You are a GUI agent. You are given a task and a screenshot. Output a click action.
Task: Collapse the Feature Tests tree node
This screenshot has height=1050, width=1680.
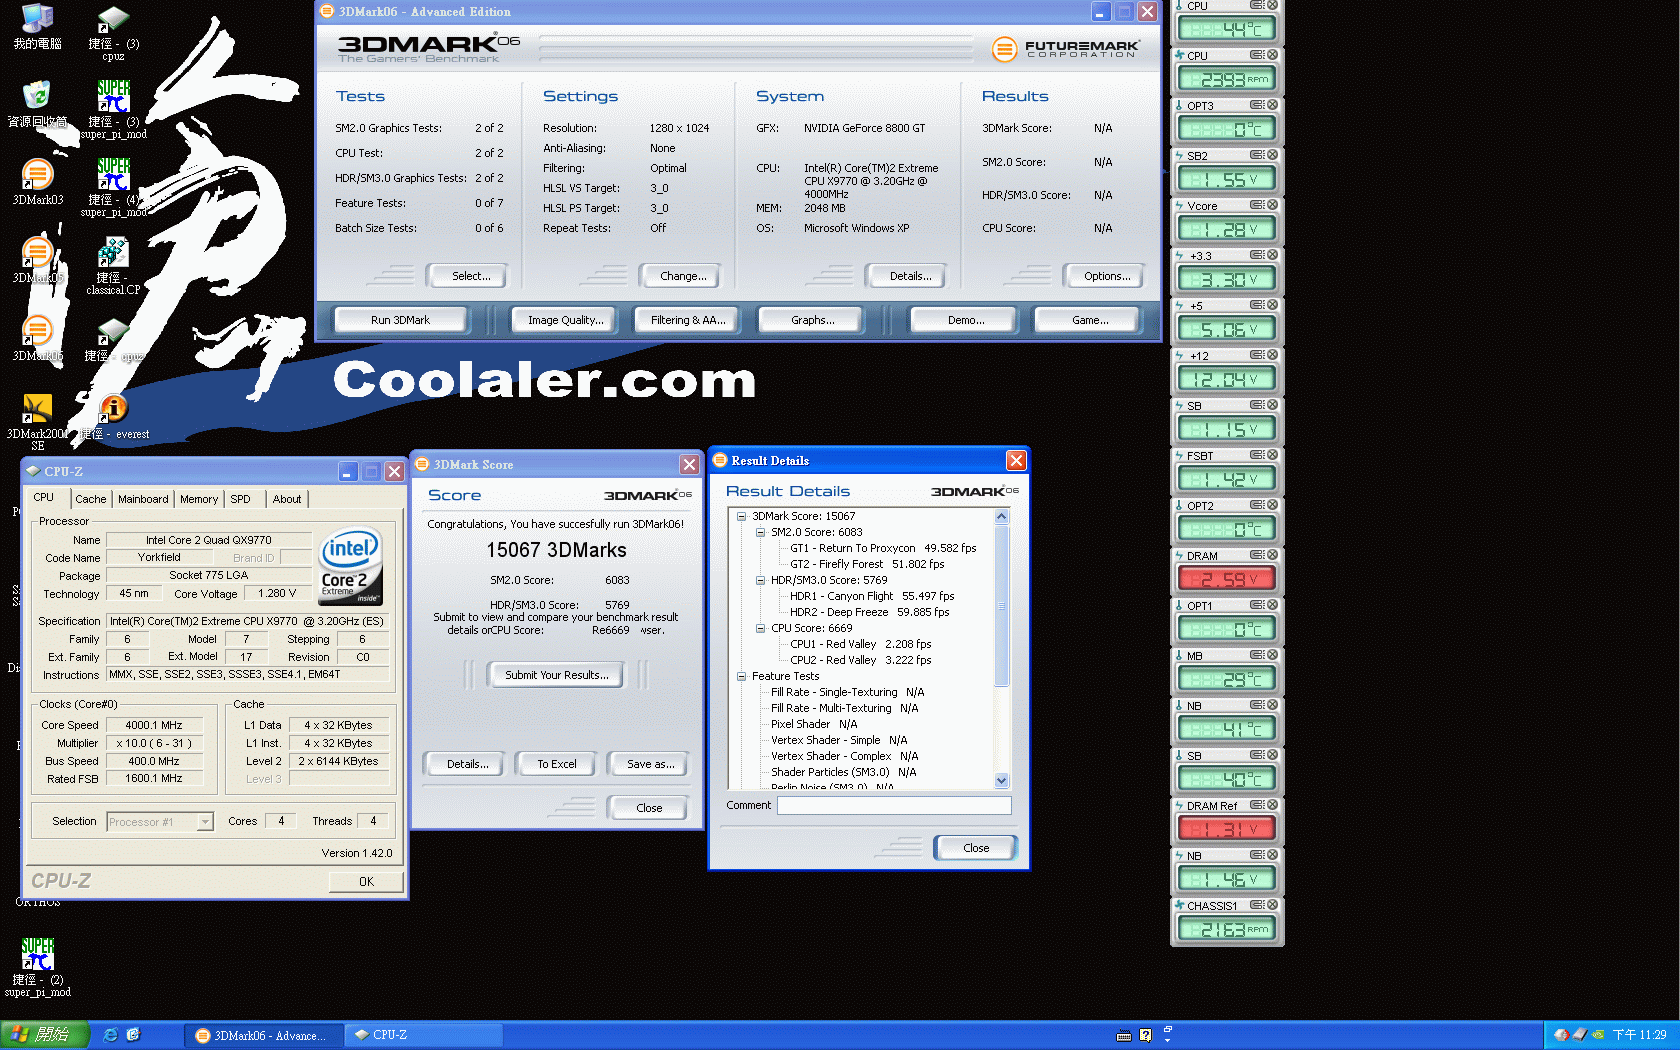pyautogui.click(x=742, y=677)
